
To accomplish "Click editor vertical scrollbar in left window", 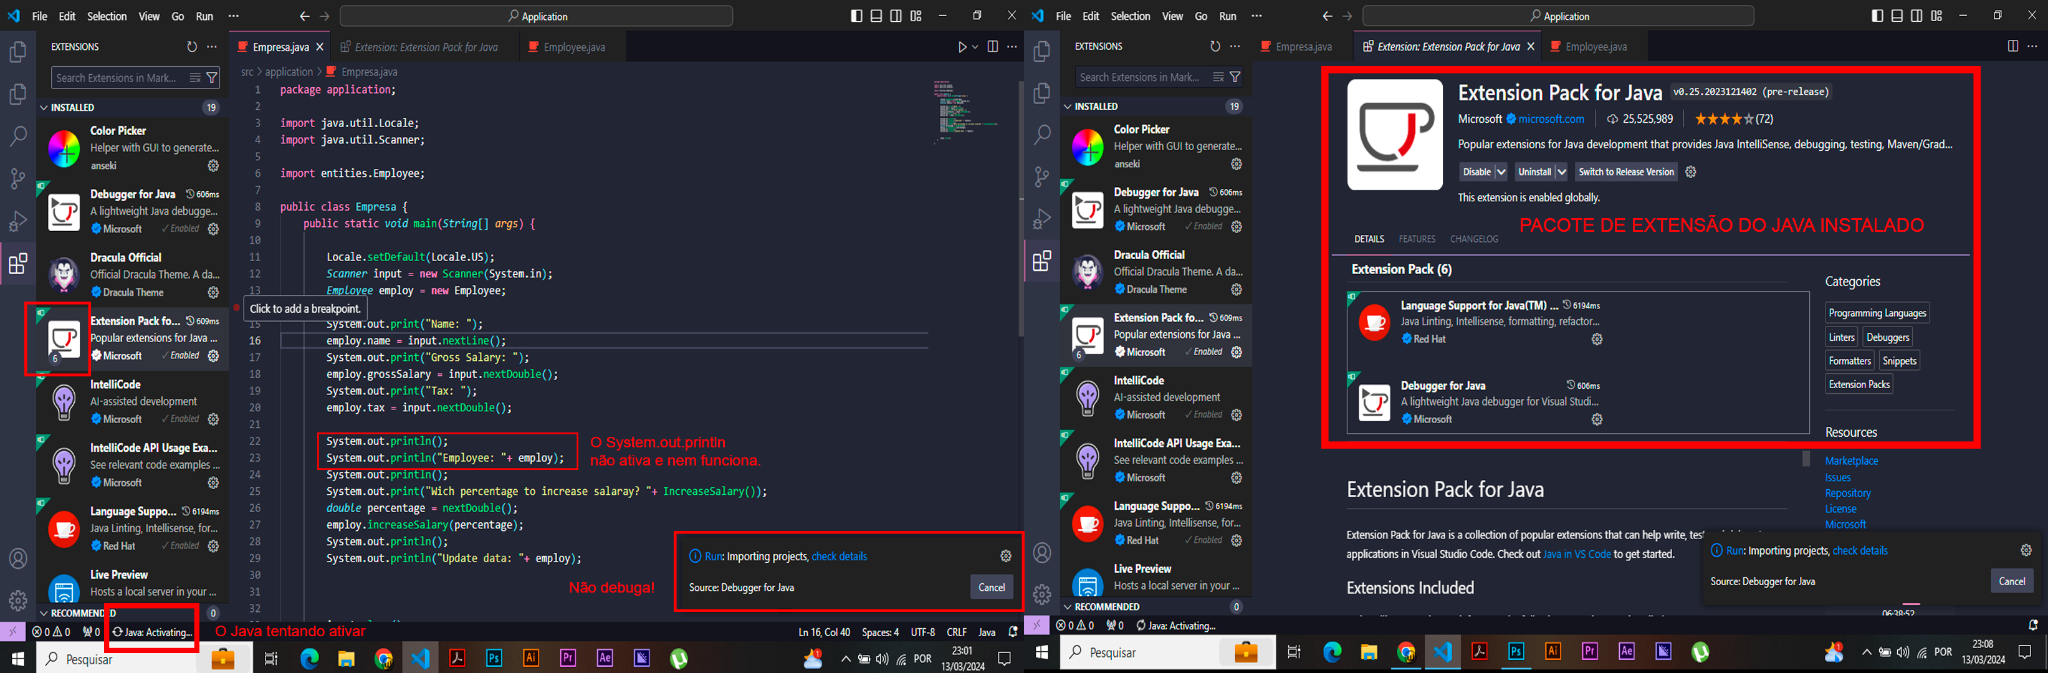I will click(x=1020, y=210).
